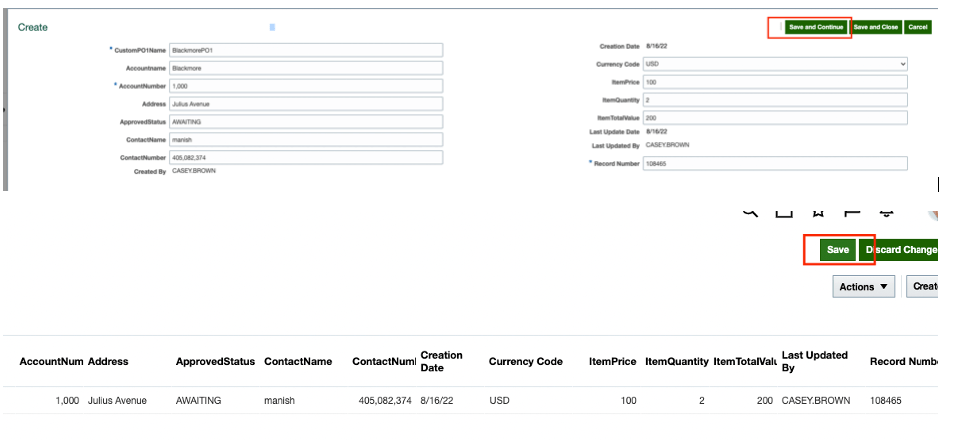Open the Actions dropdown menu
The height and width of the screenshot is (440, 953).
click(865, 287)
